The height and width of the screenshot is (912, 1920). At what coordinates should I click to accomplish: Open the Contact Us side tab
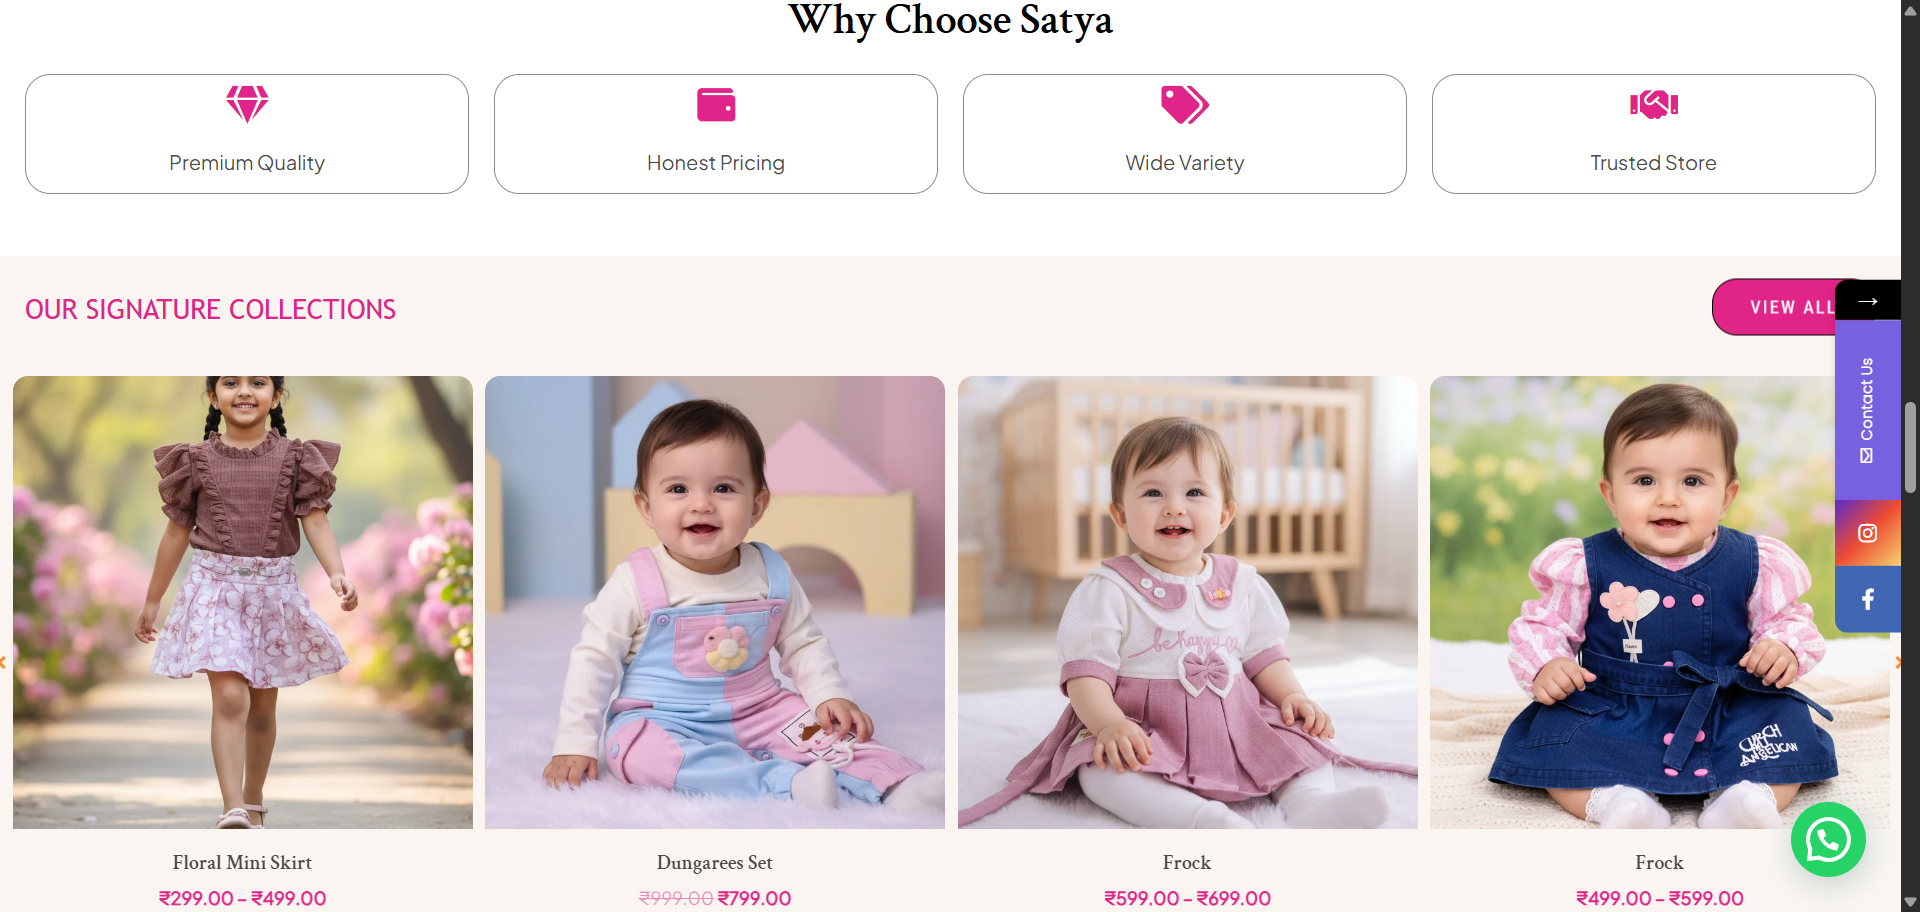click(x=1867, y=410)
